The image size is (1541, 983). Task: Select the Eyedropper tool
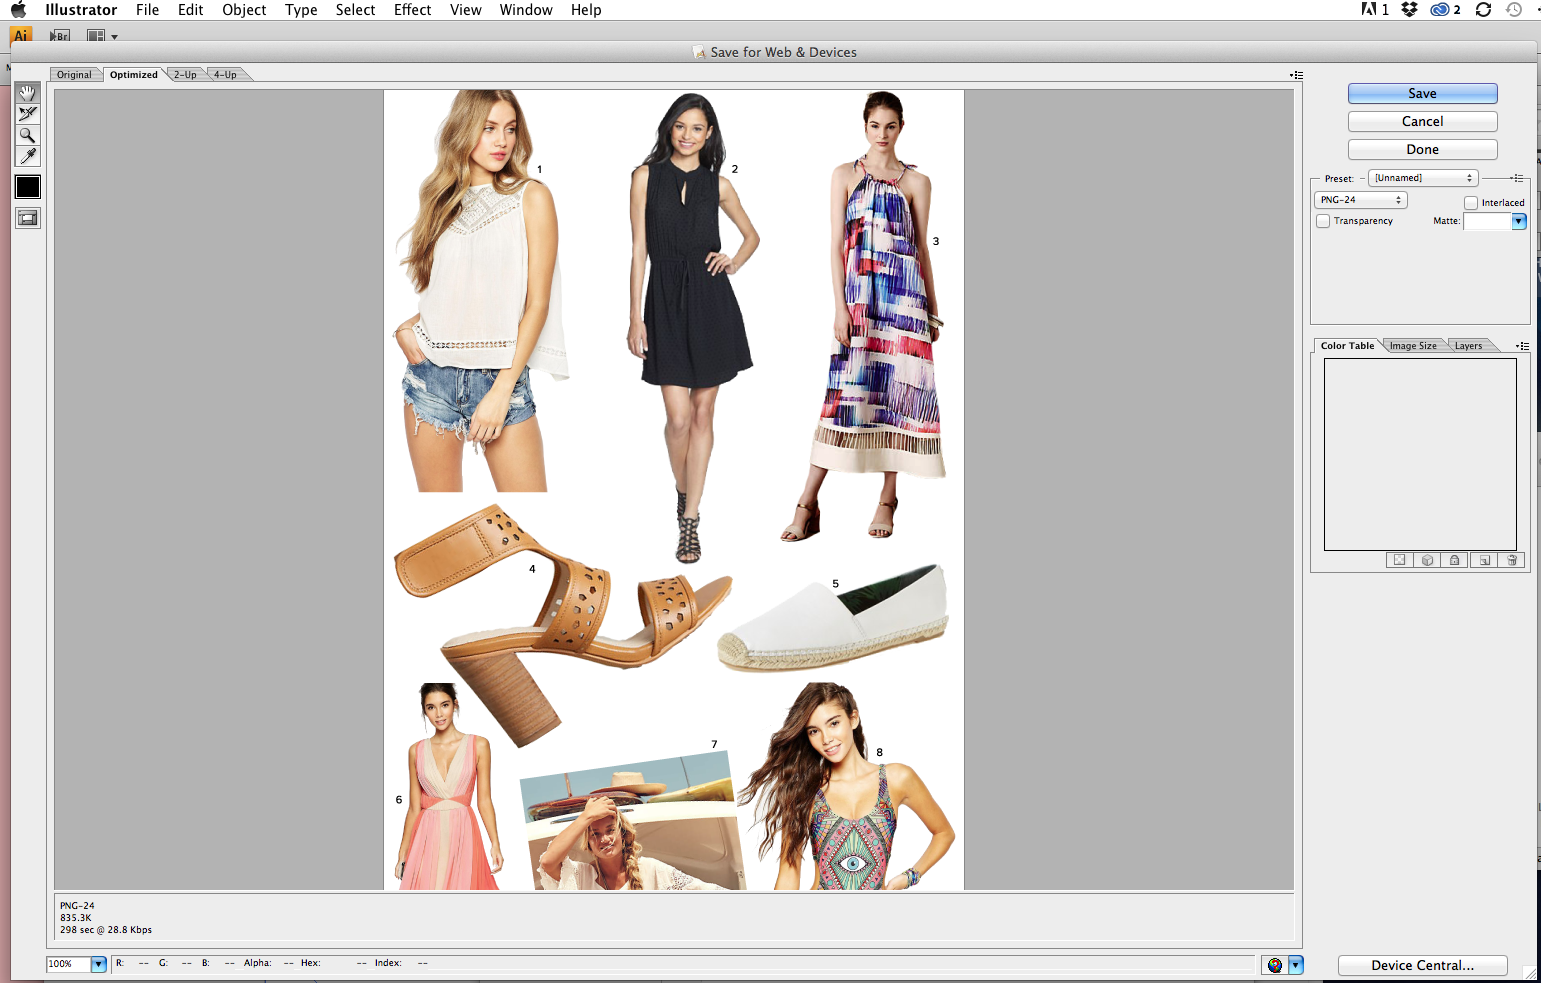click(28, 156)
